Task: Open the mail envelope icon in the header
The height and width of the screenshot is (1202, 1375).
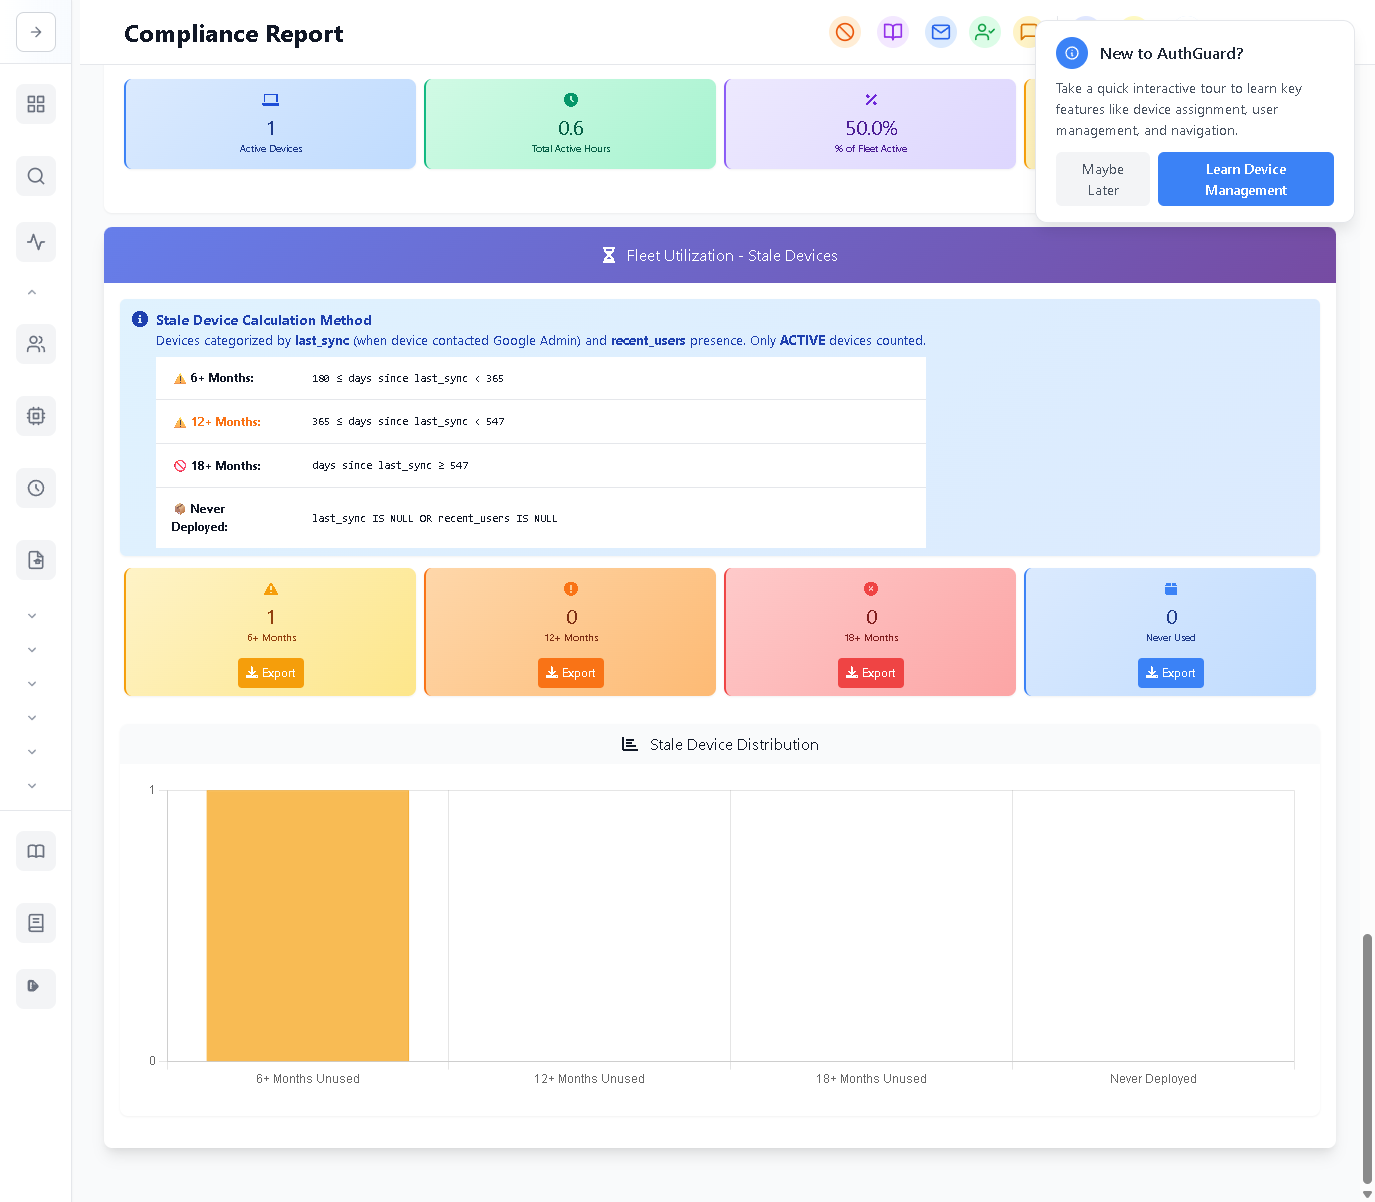Action: 941,32
